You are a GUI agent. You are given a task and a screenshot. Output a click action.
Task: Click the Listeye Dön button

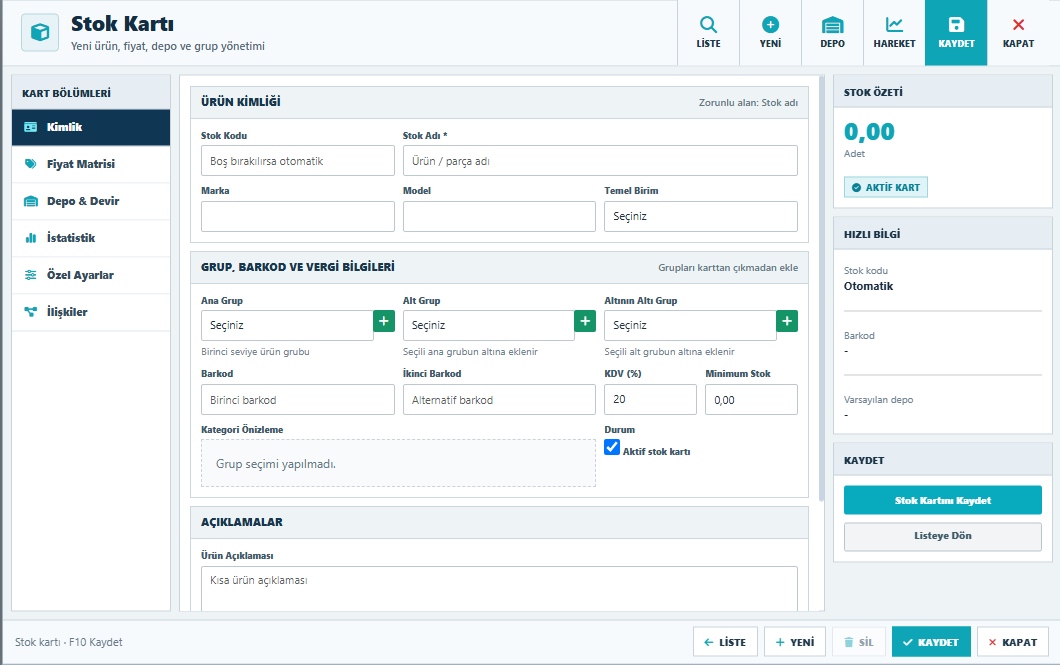[x=942, y=536]
